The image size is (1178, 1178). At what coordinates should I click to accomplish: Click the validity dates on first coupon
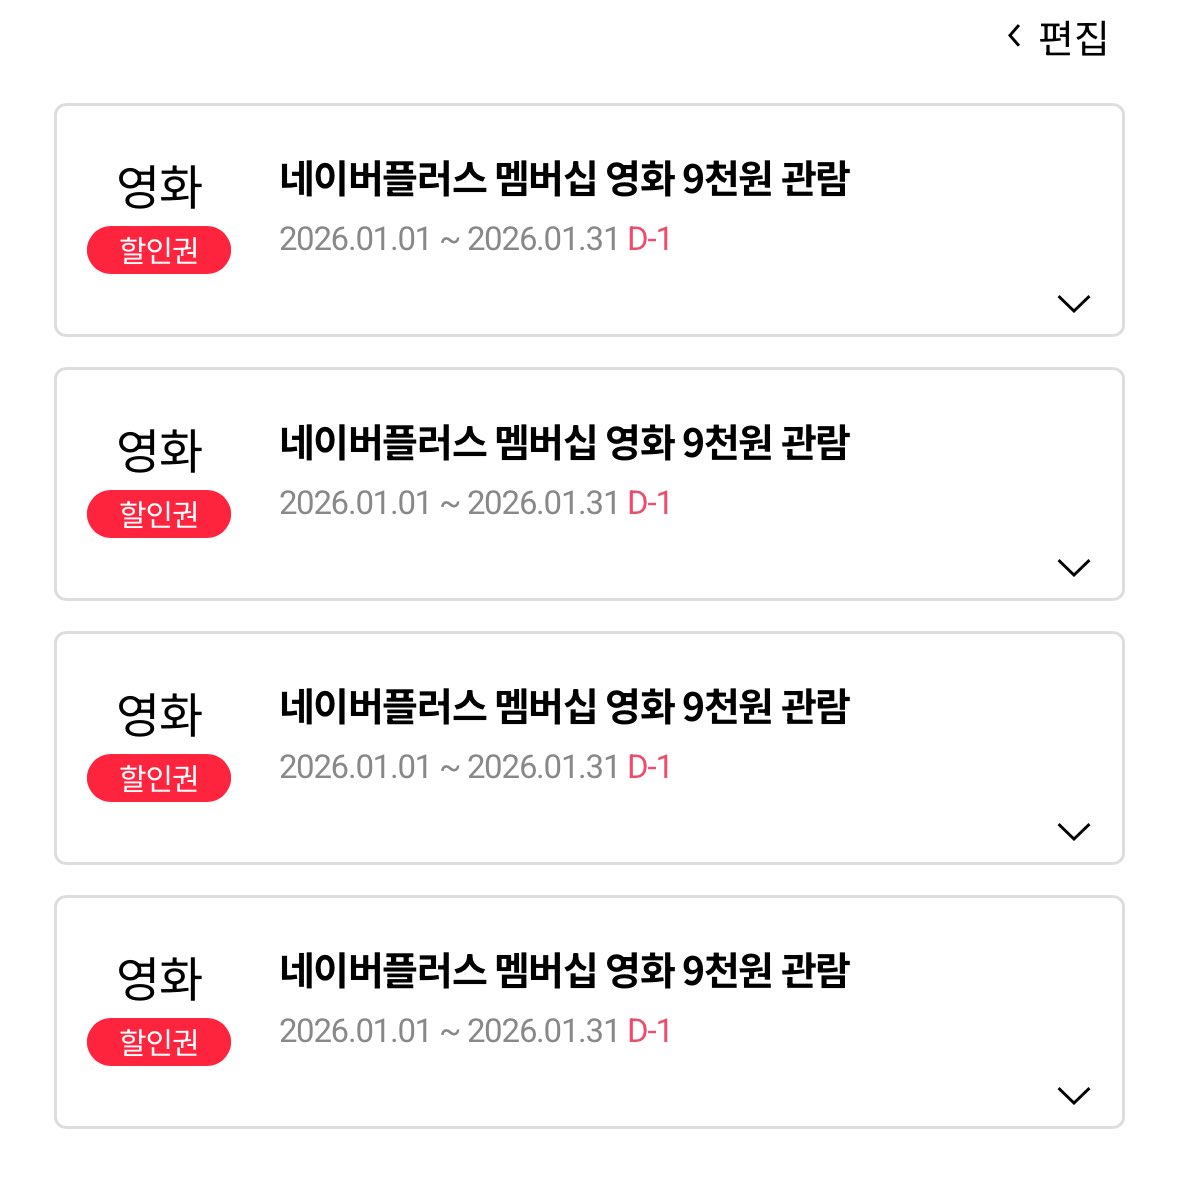(449, 239)
